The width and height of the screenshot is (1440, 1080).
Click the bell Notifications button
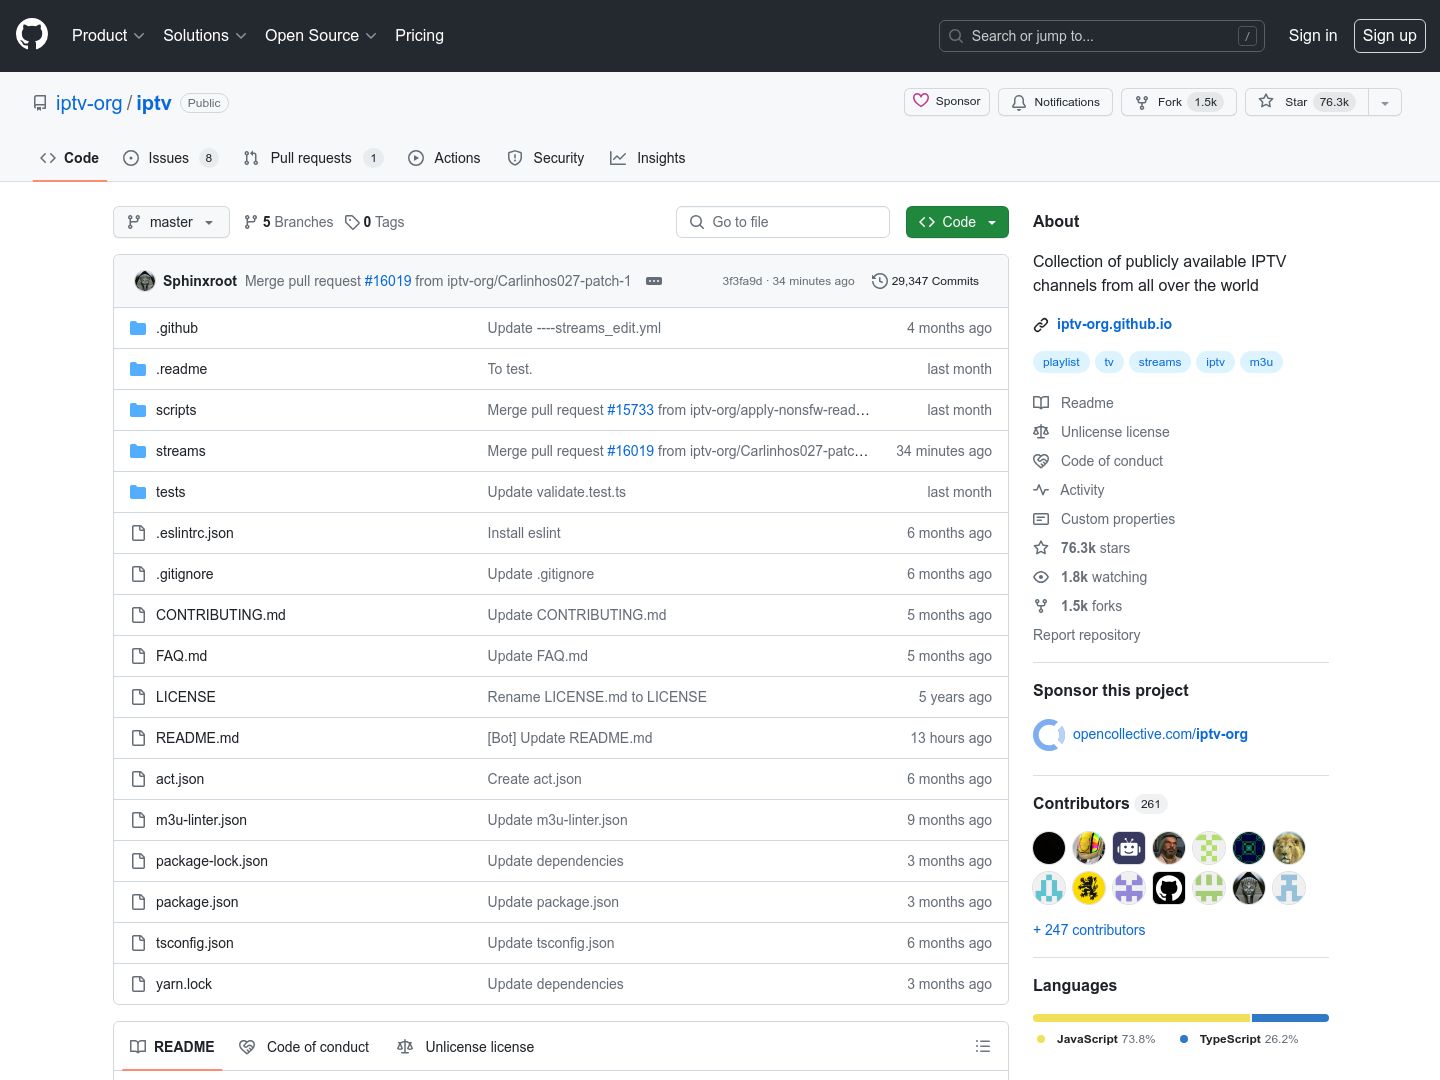pyautogui.click(x=1055, y=102)
